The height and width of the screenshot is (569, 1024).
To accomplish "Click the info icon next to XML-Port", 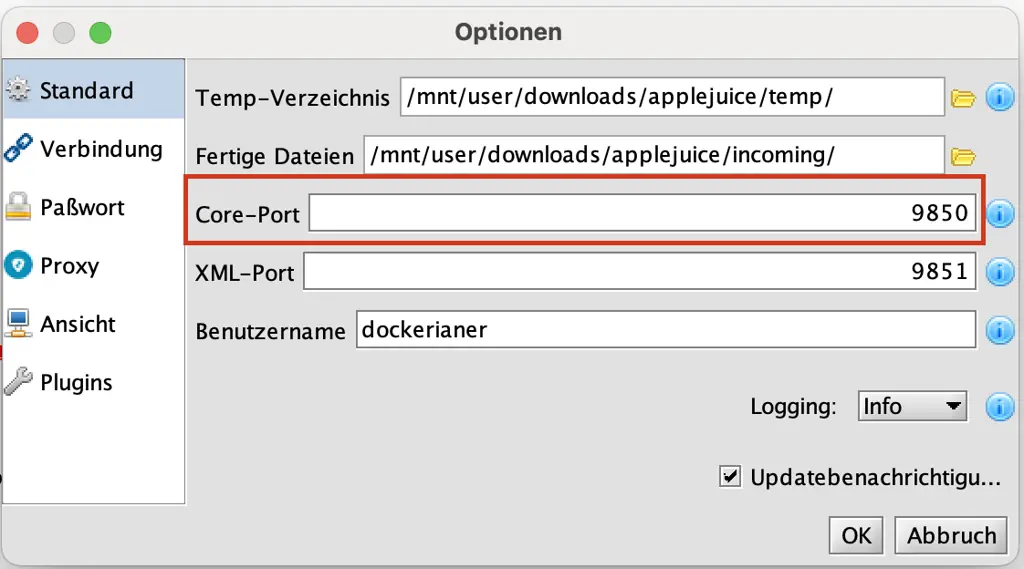I will click(x=999, y=272).
